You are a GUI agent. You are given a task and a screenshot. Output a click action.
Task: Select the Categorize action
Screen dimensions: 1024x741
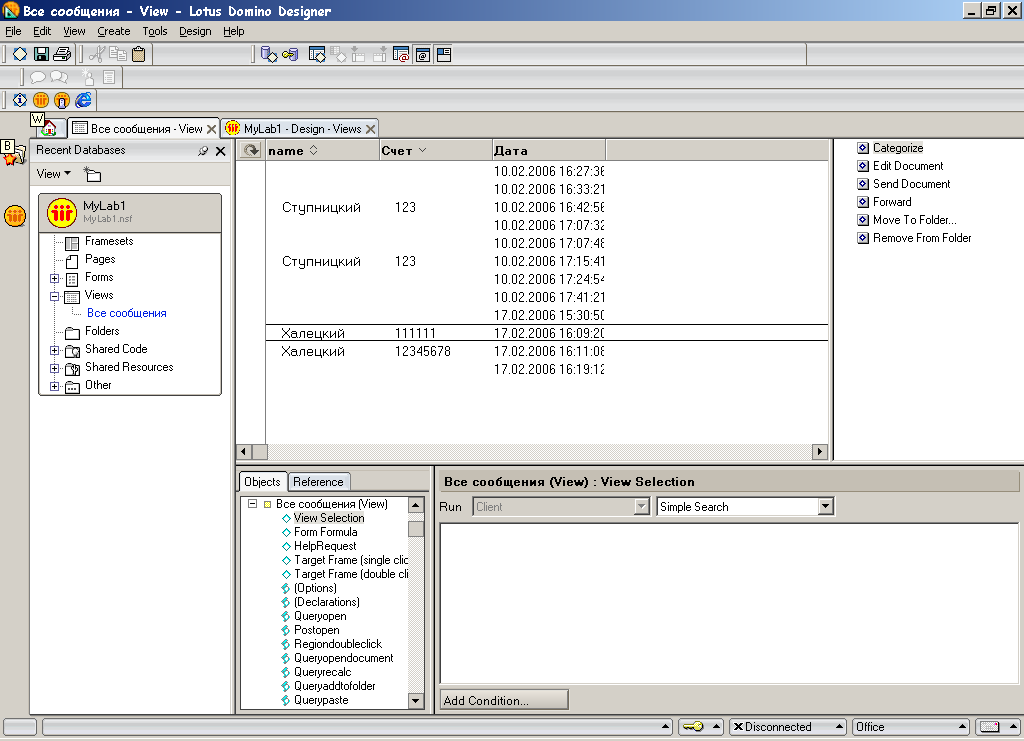coord(897,148)
